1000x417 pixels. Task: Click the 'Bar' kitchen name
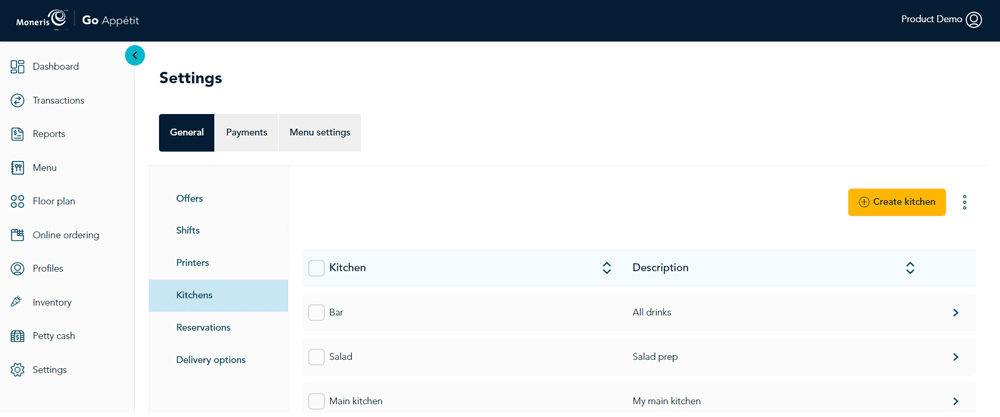tap(336, 313)
